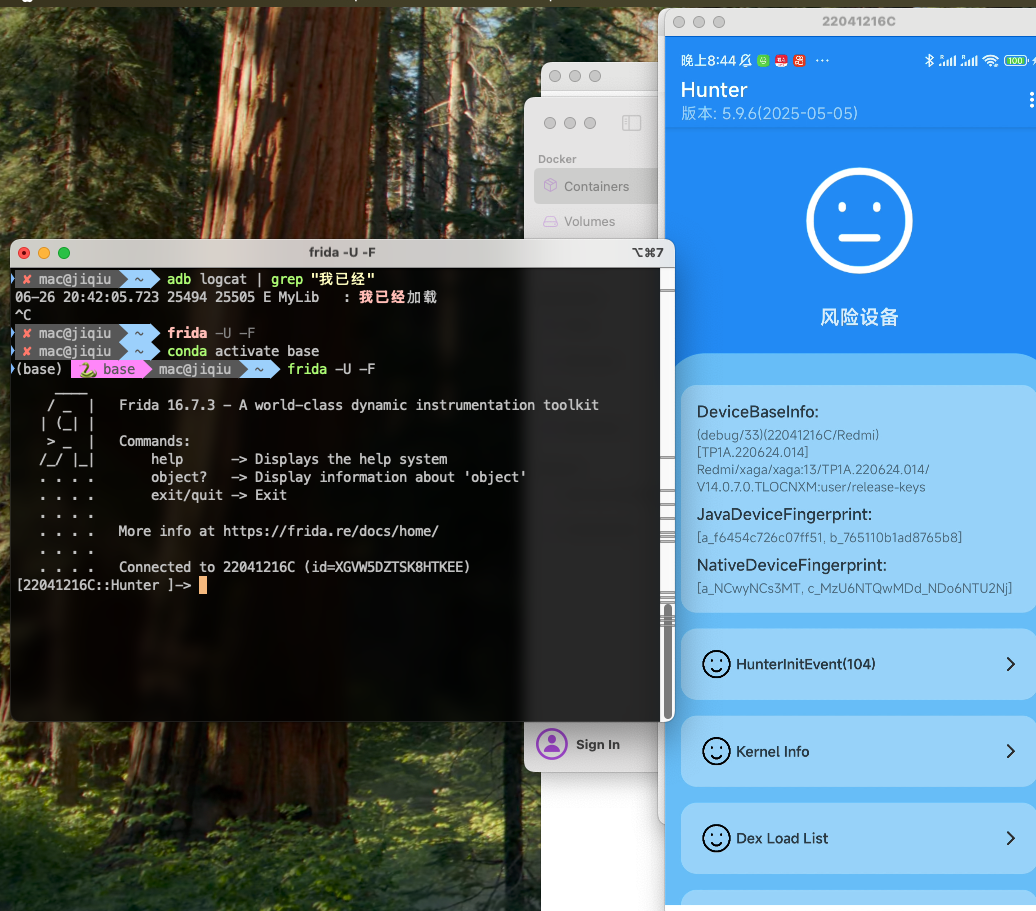The width and height of the screenshot is (1036, 911).
Task: Expand HunterInitEvent(104) using its chevron
Action: (1010, 664)
